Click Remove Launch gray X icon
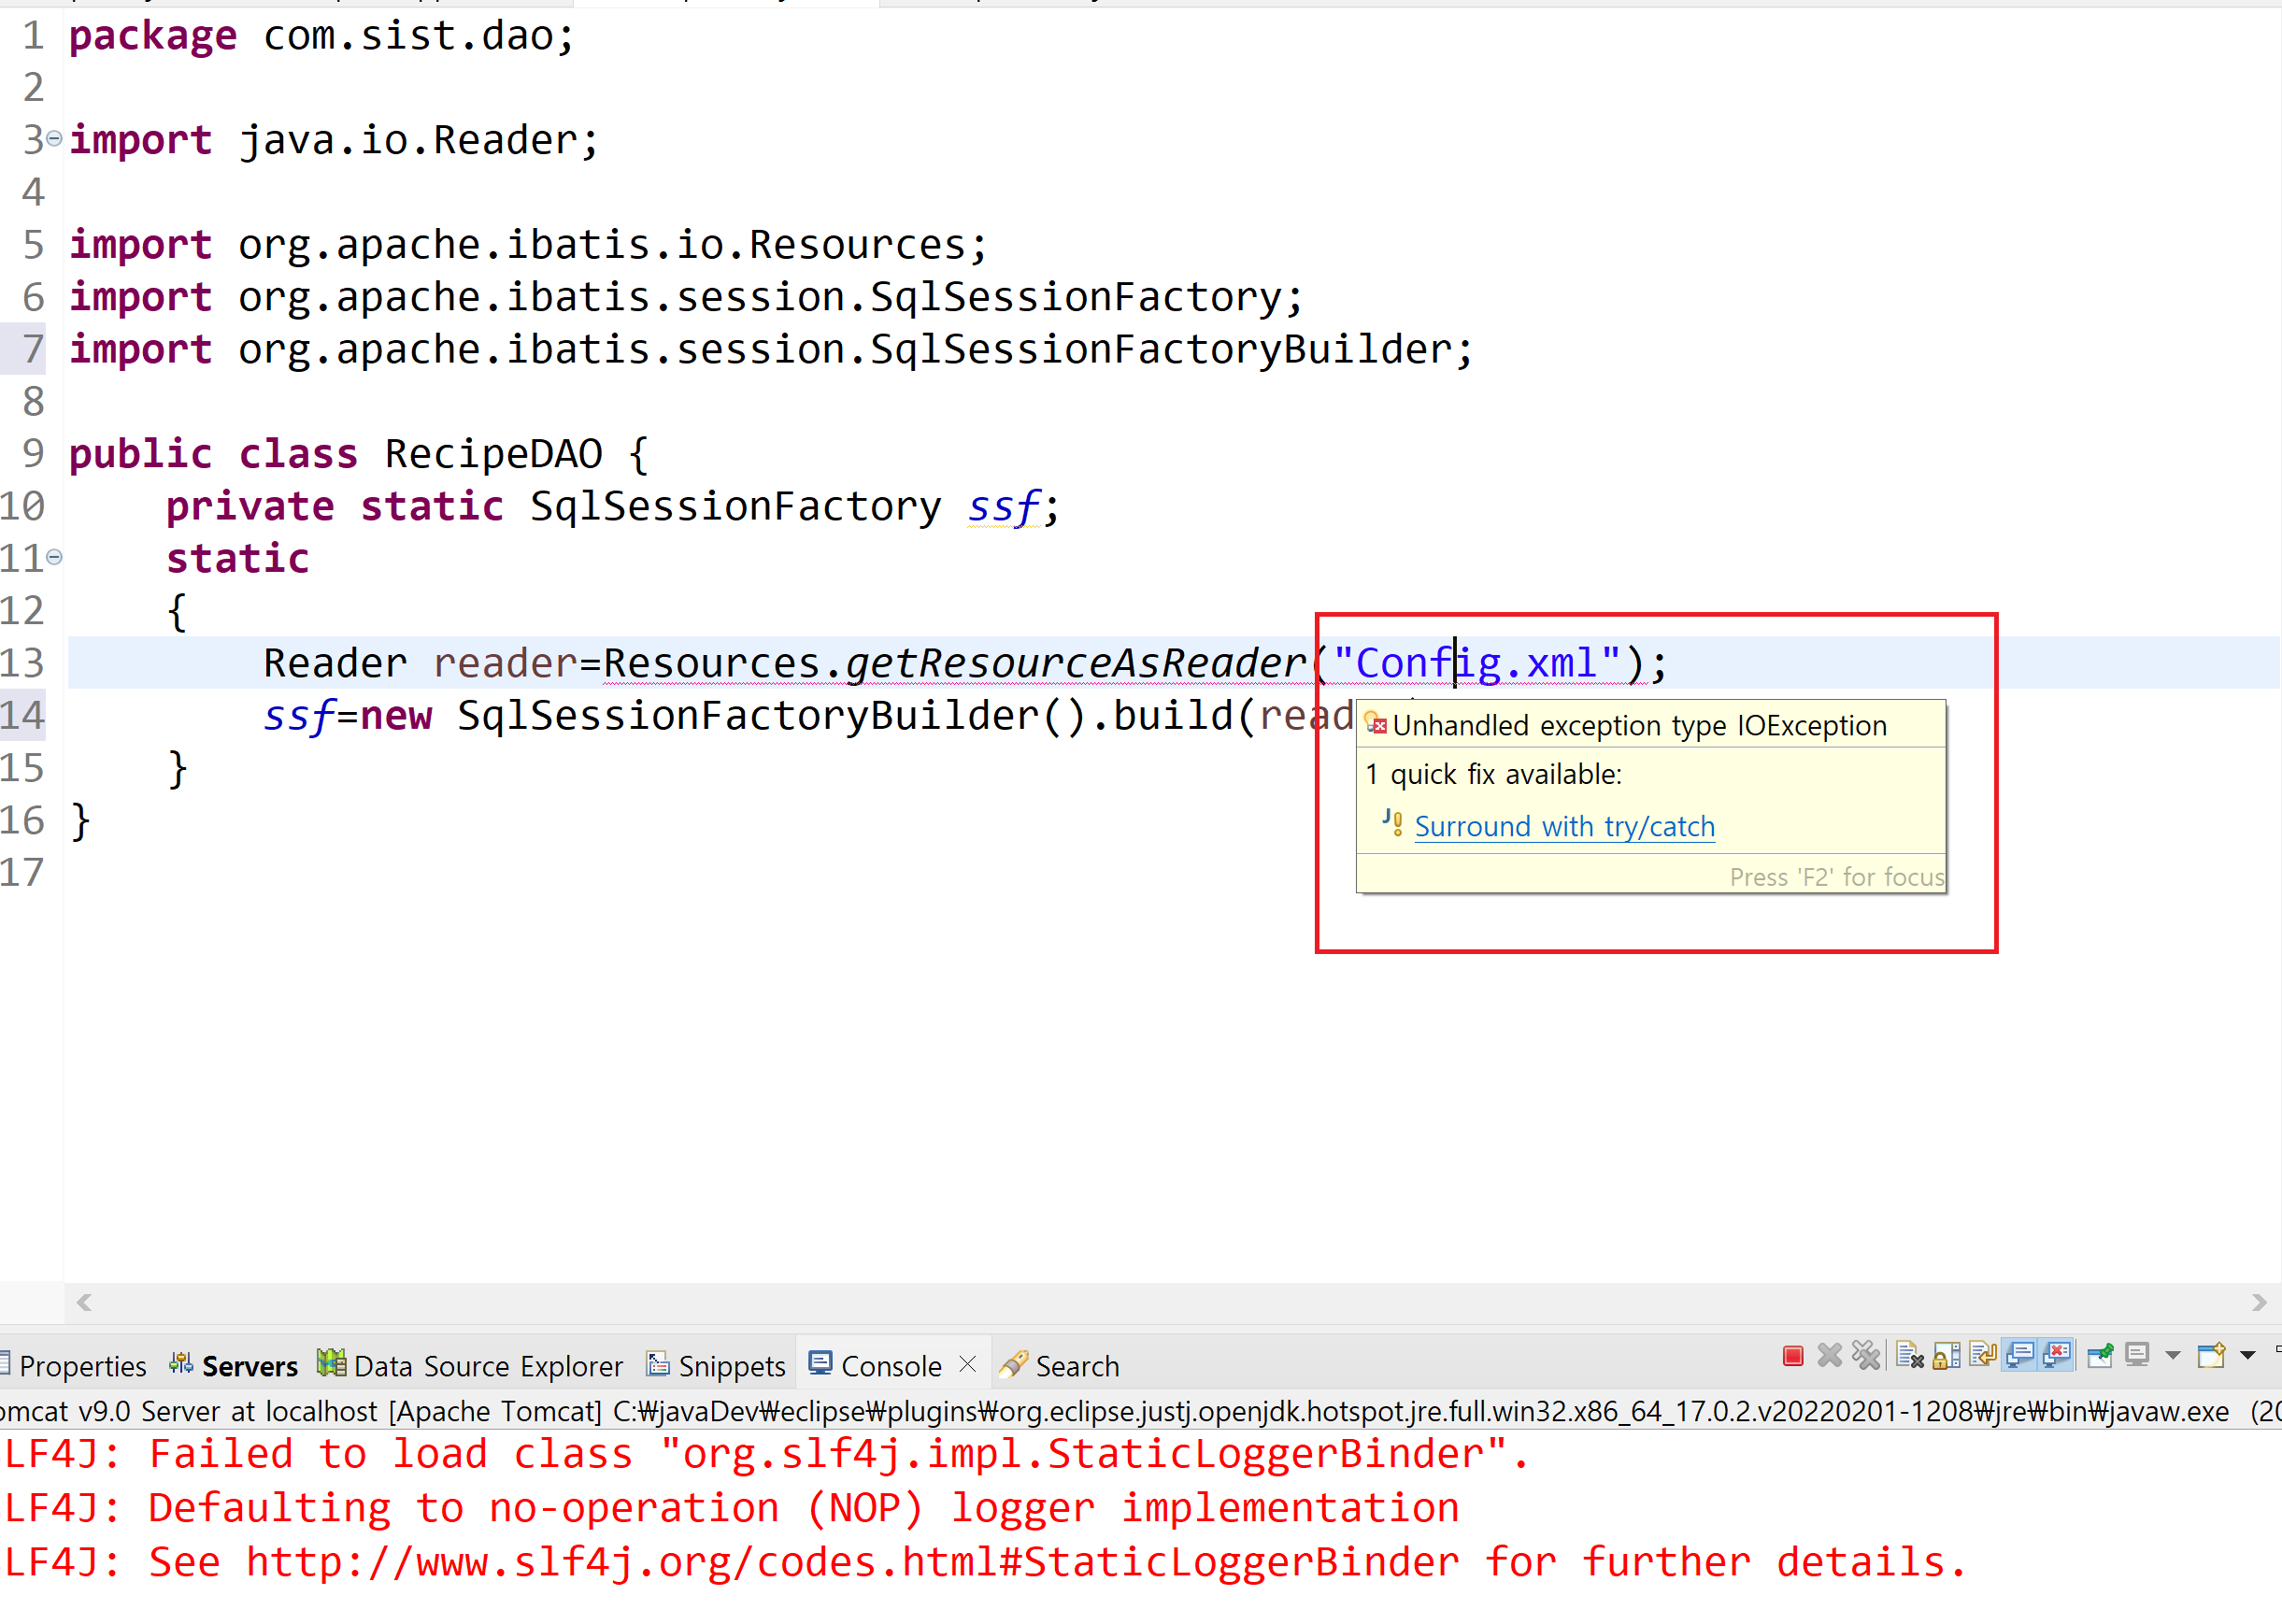The height and width of the screenshot is (1624, 2282). [x=1829, y=1356]
